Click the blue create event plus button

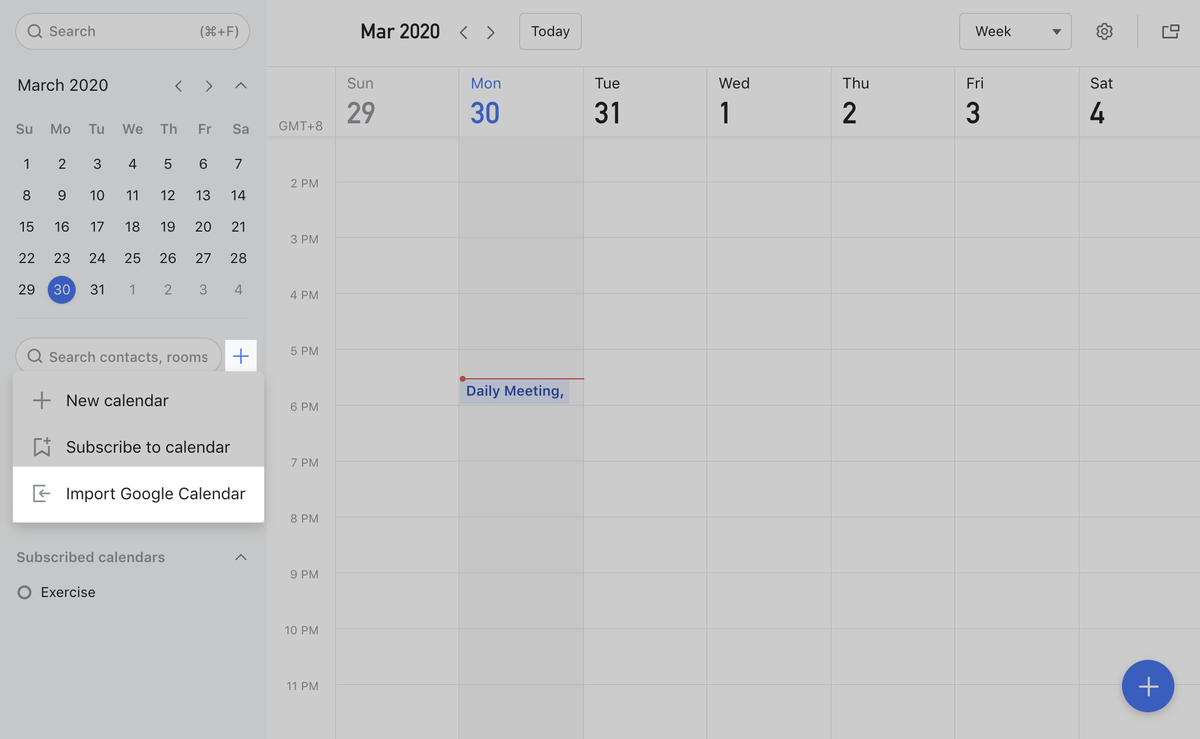coord(1147,686)
